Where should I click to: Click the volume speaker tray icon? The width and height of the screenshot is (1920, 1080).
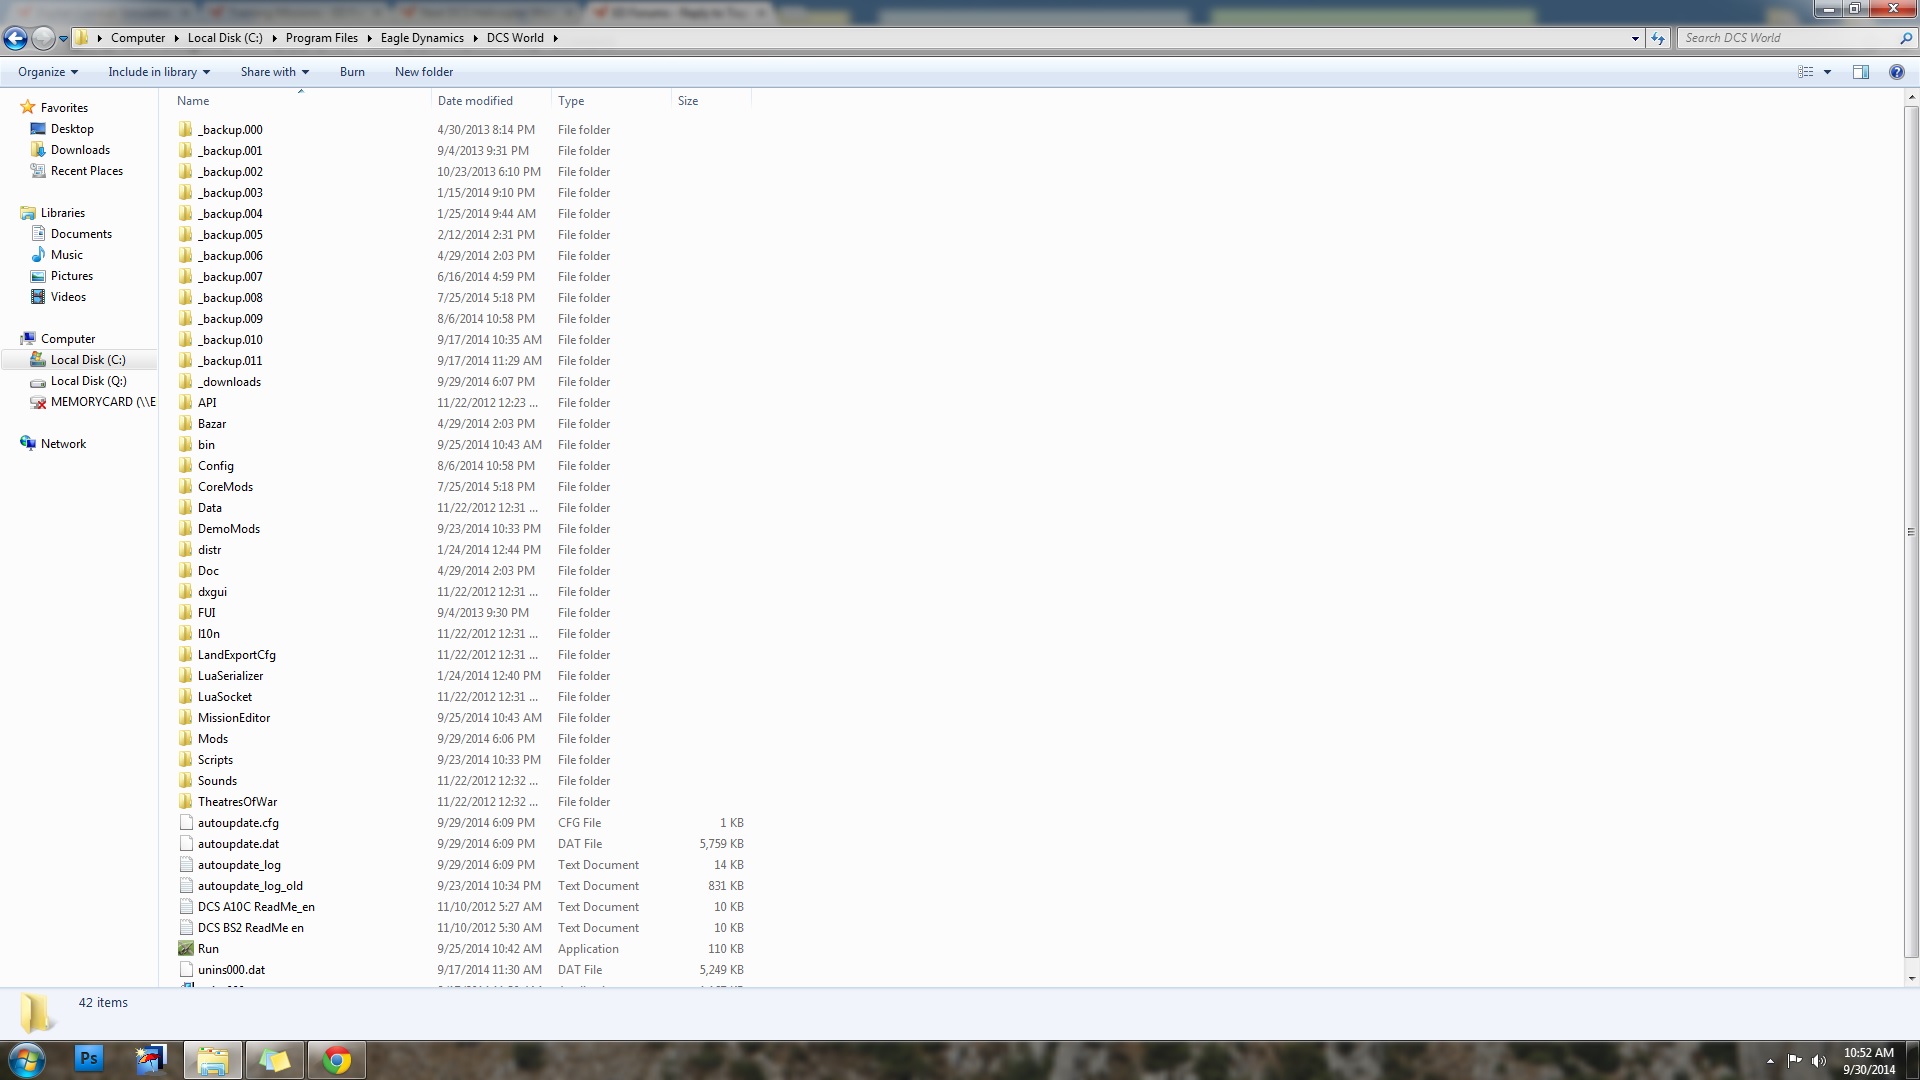coord(1818,1061)
